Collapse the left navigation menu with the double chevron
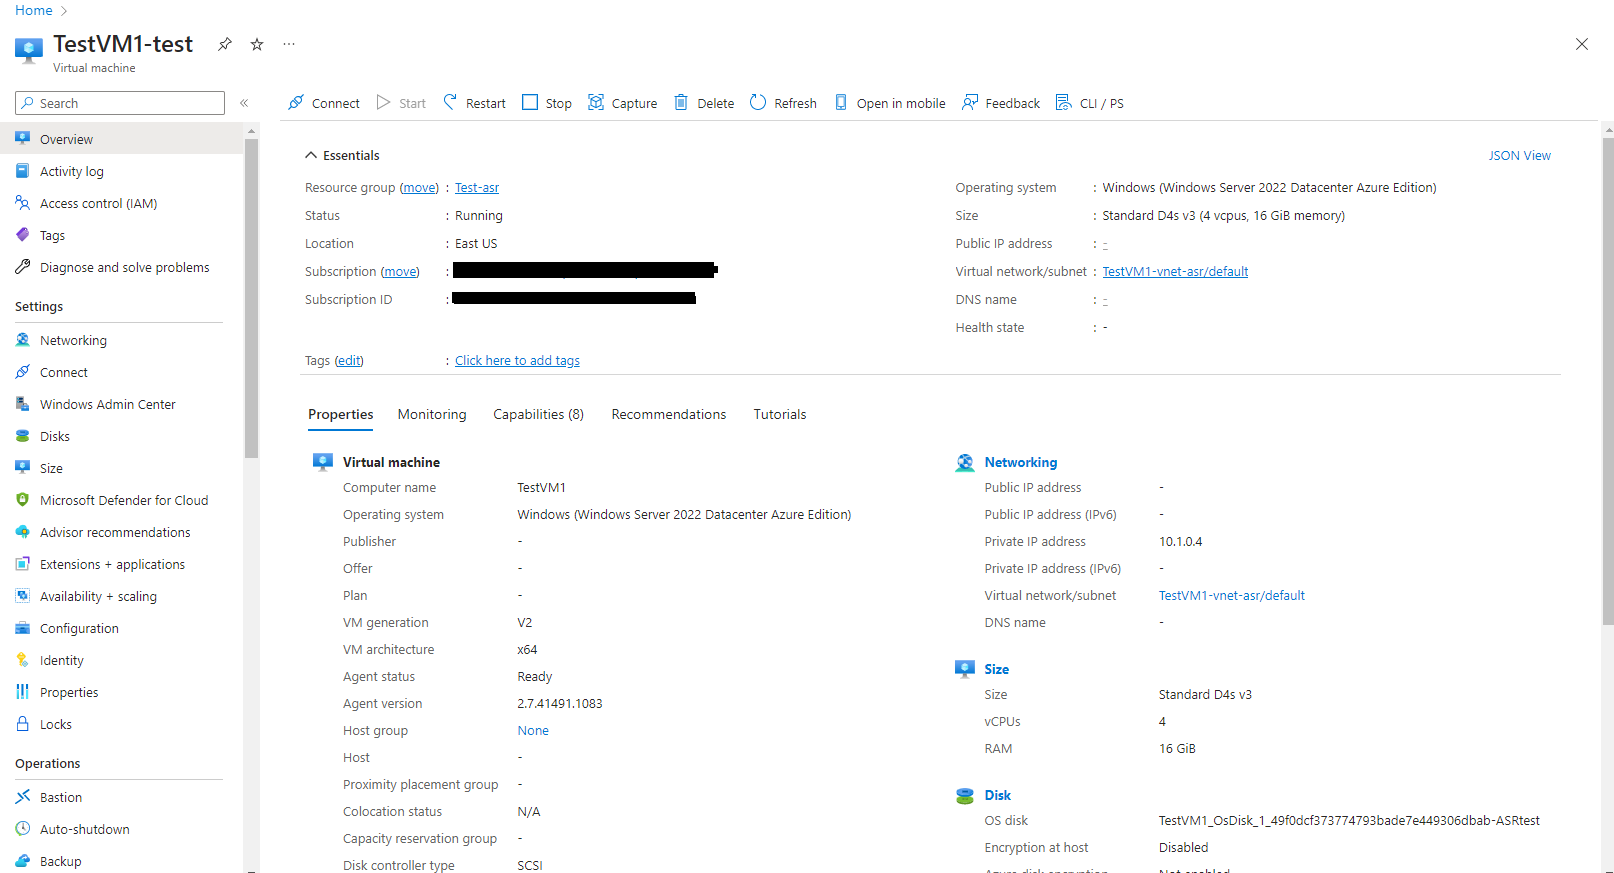This screenshot has height=873, width=1614. click(244, 103)
